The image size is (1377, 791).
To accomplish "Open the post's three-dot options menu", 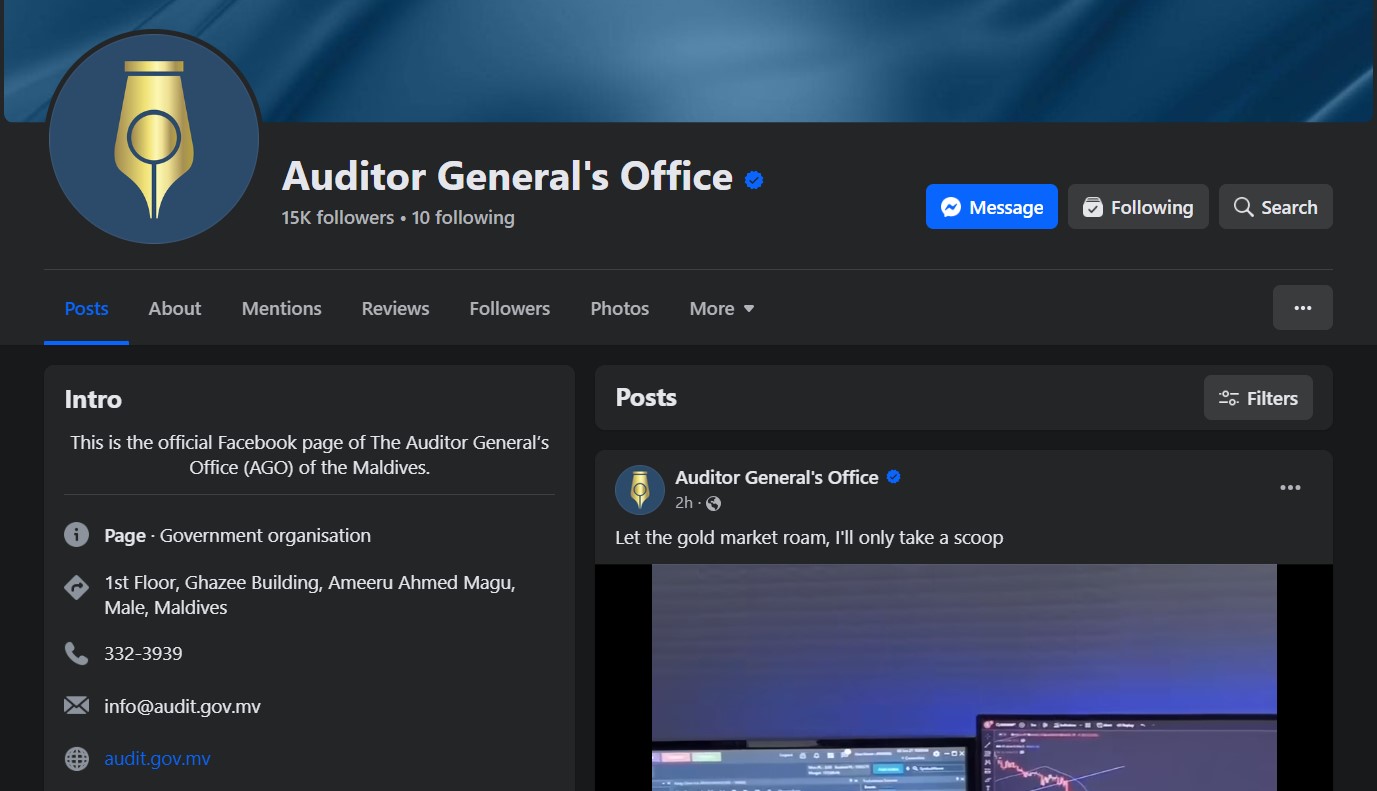I will click(x=1290, y=488).
